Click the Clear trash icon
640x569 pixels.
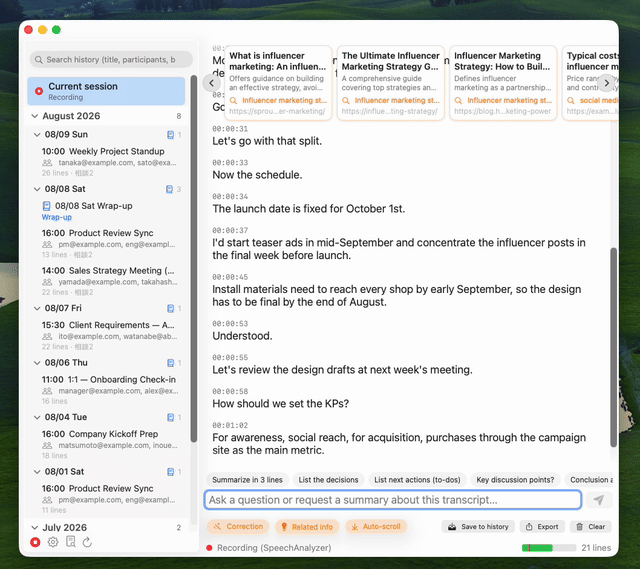tap(580, 527)
